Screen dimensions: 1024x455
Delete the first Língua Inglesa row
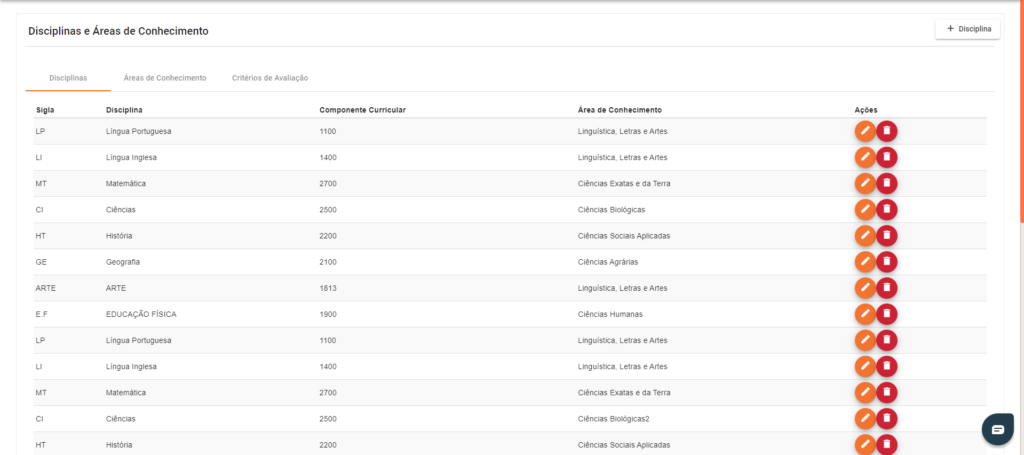[x=887, y=157]
